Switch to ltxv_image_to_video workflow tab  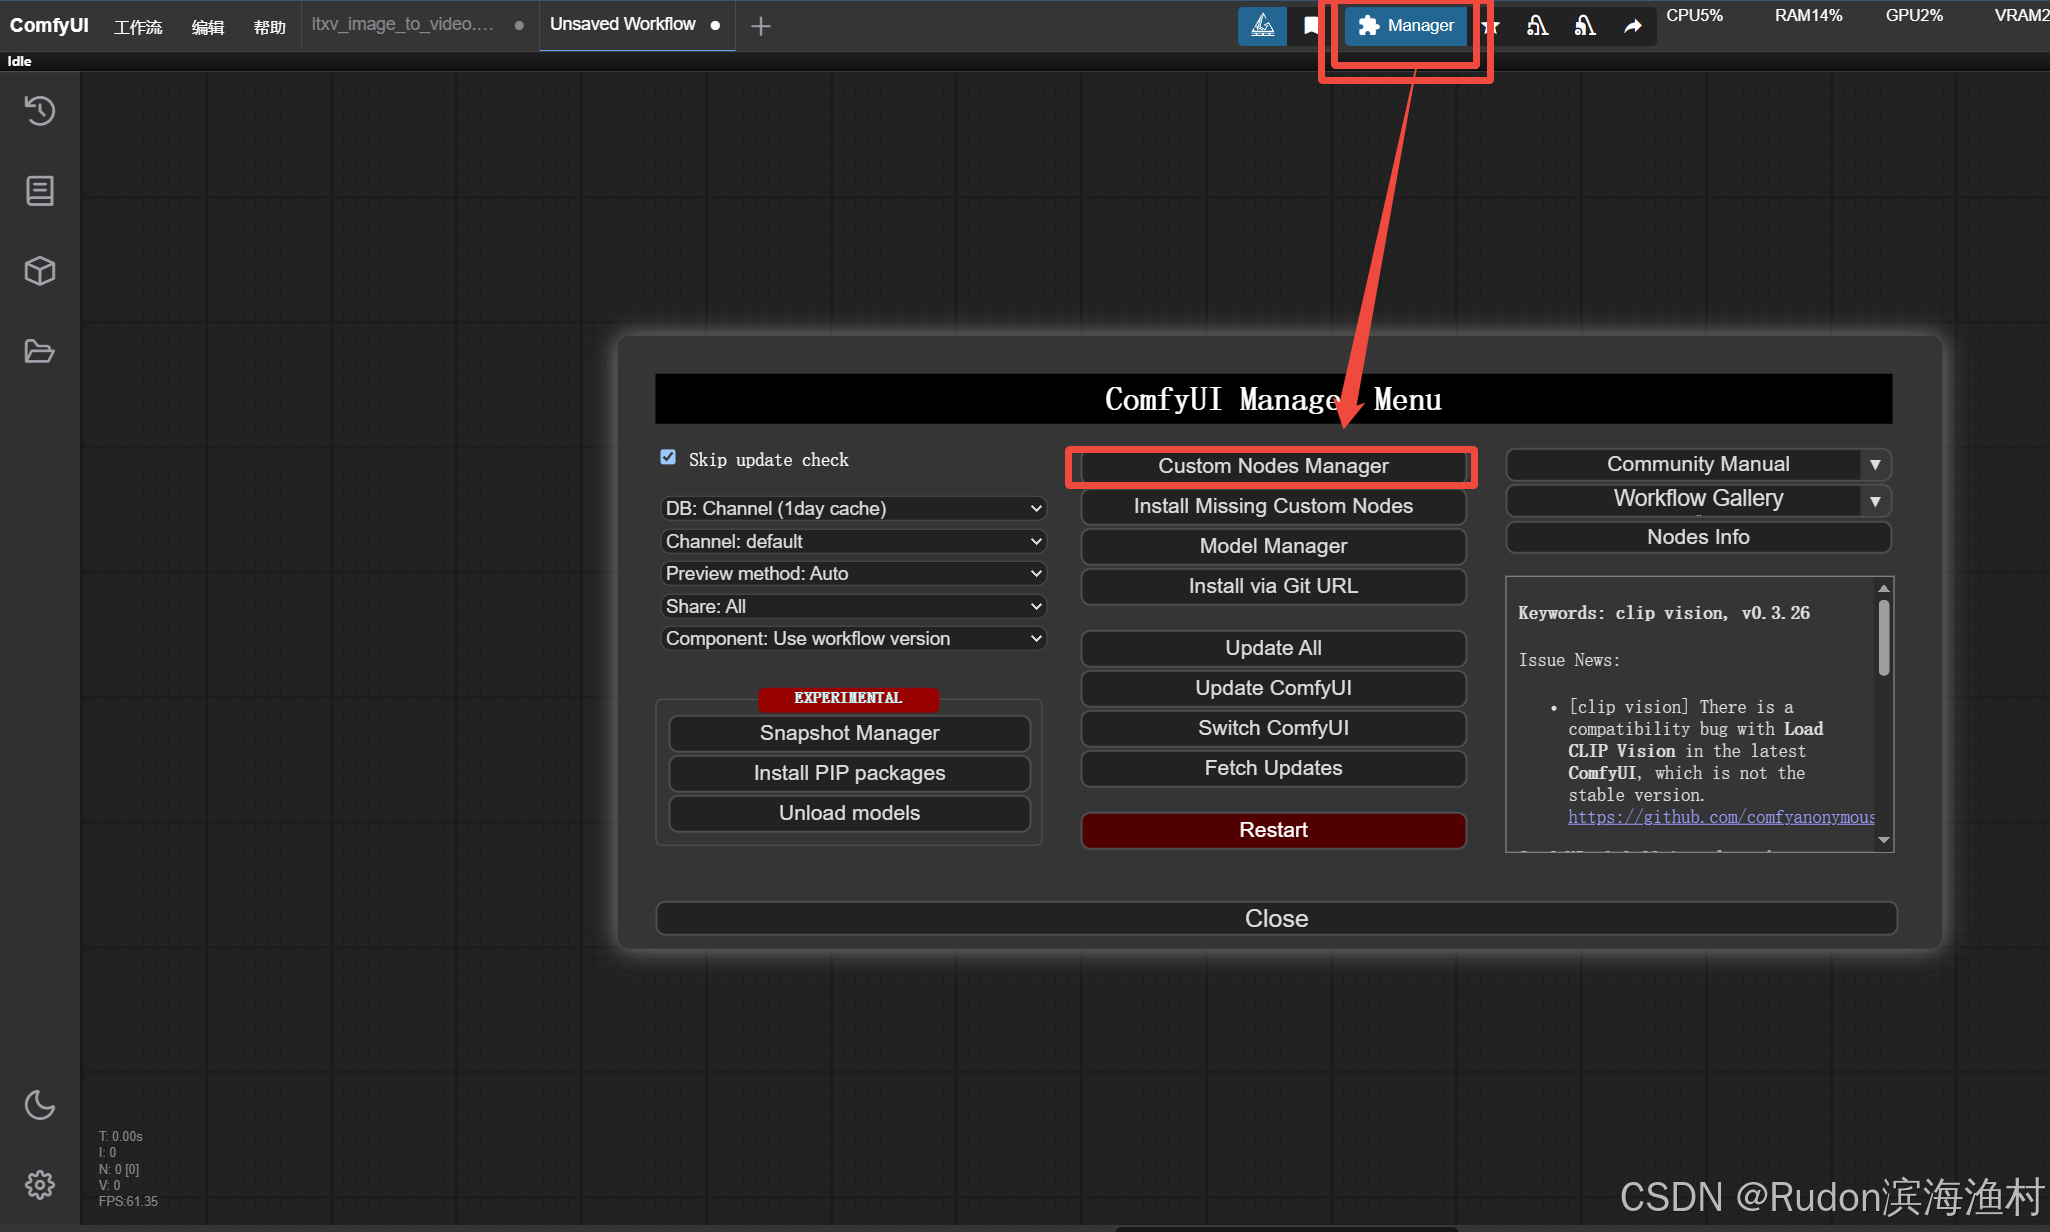coord(403,25)
